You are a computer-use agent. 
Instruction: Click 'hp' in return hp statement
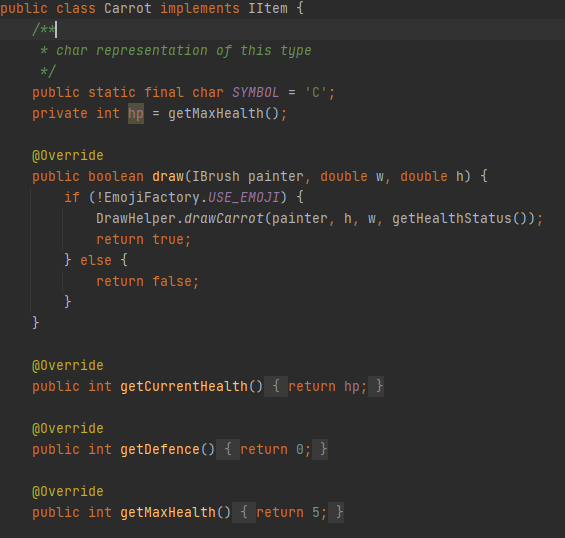coord(352,387)
